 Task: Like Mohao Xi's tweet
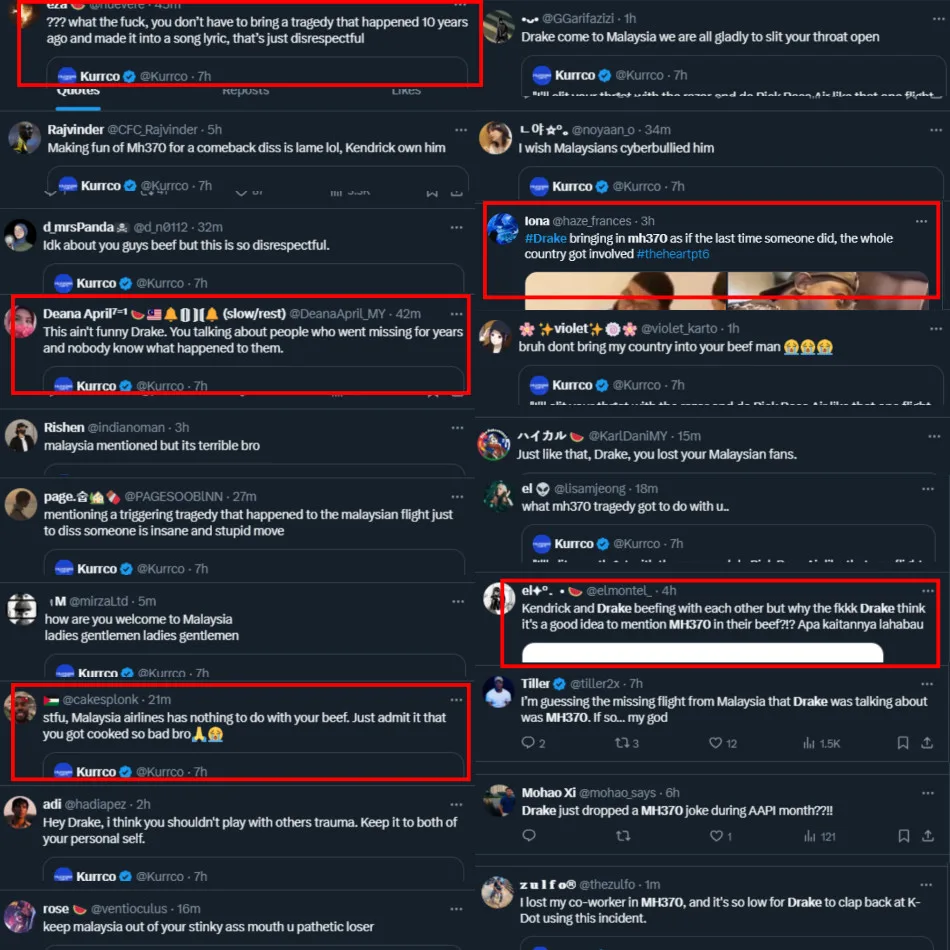coord(716,836)
